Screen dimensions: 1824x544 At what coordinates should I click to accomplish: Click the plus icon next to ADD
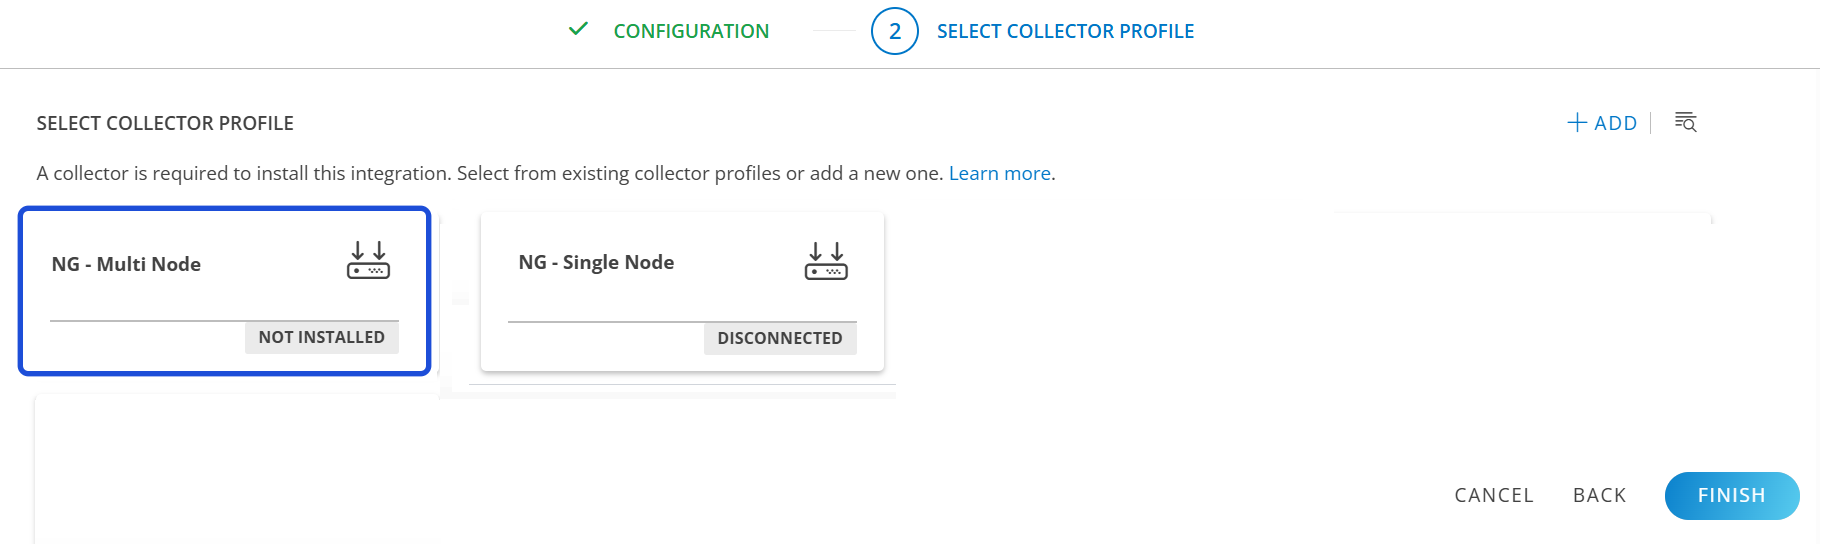[1577, 122]
